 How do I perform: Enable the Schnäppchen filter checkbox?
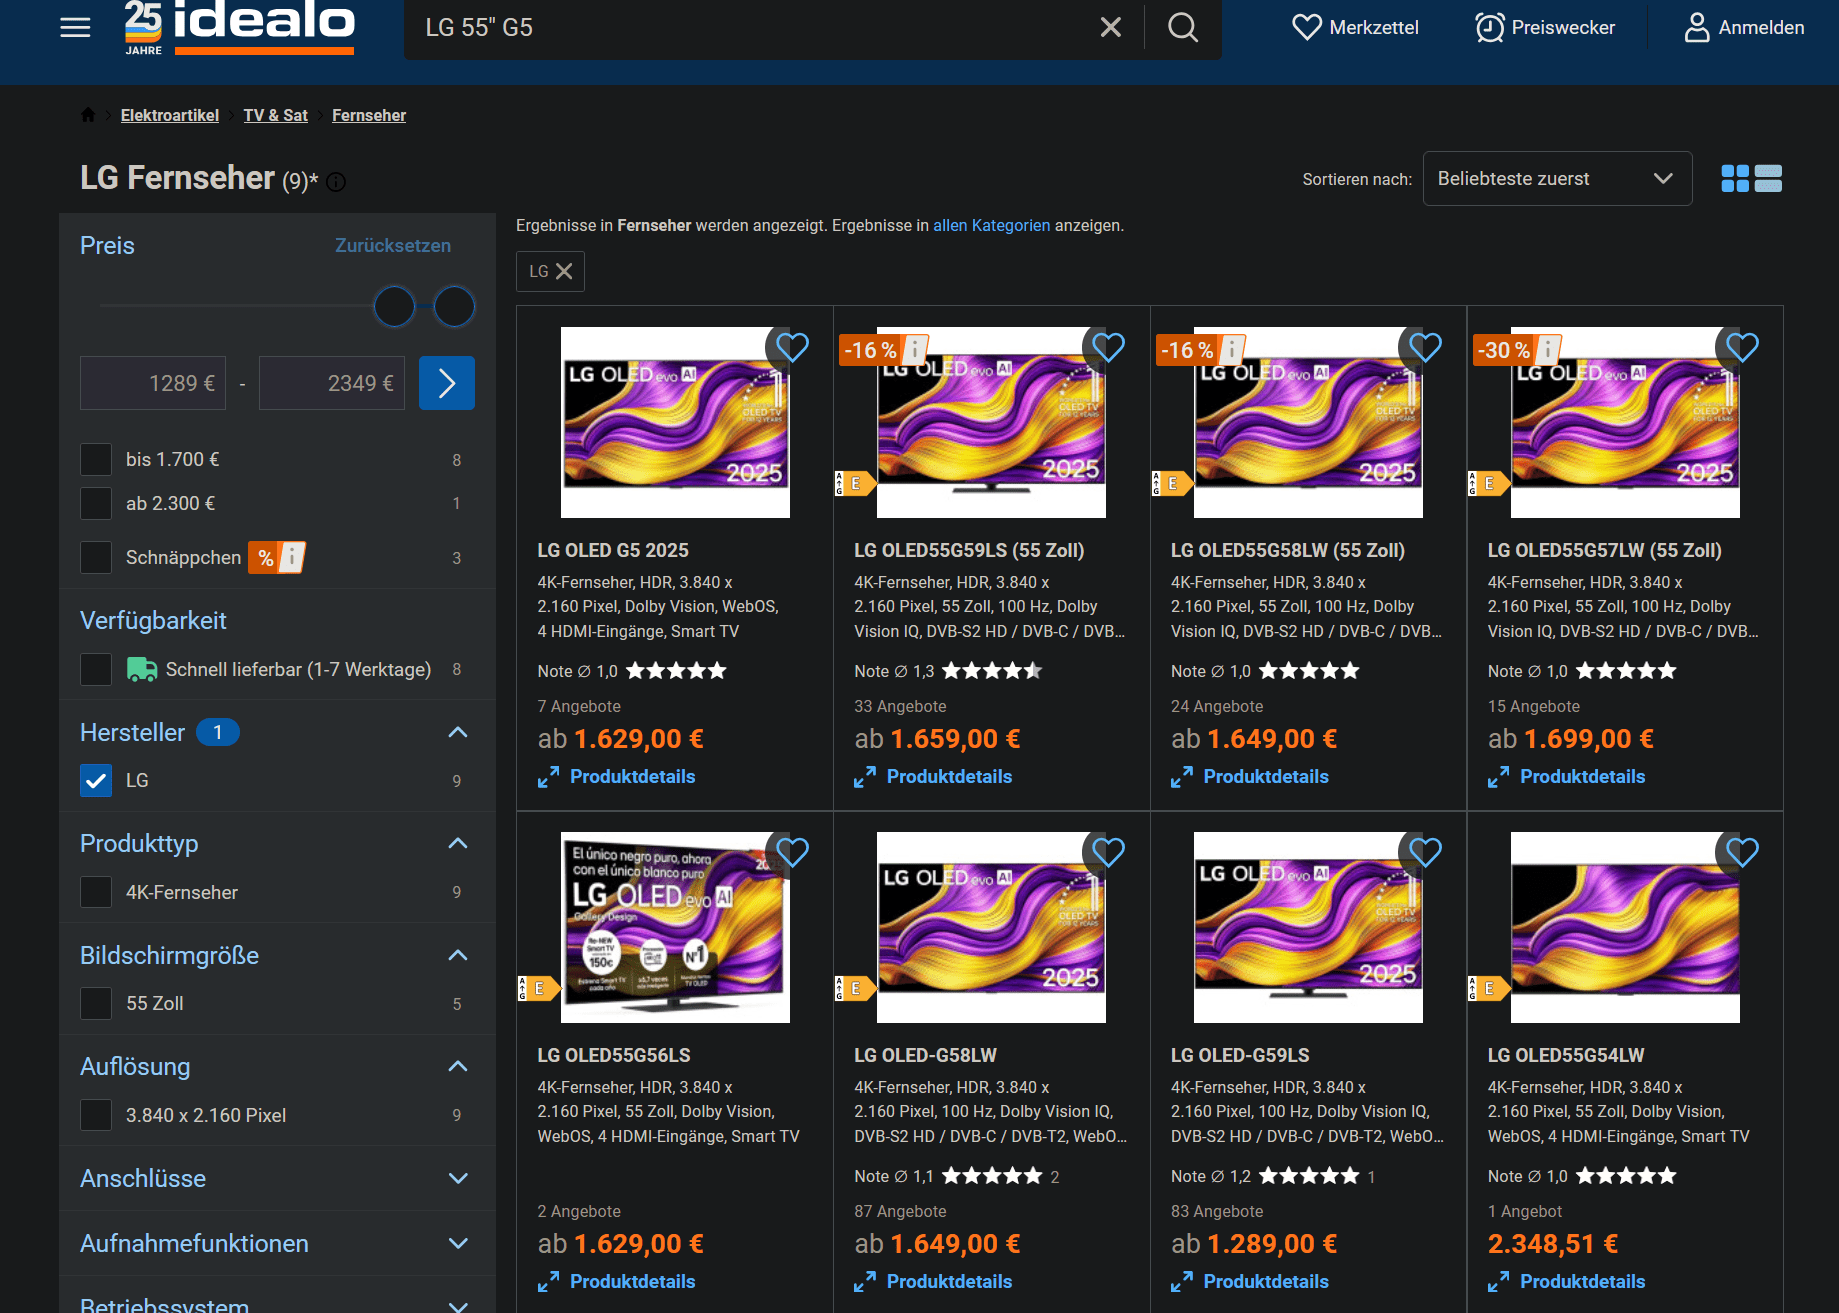[96, 558]
